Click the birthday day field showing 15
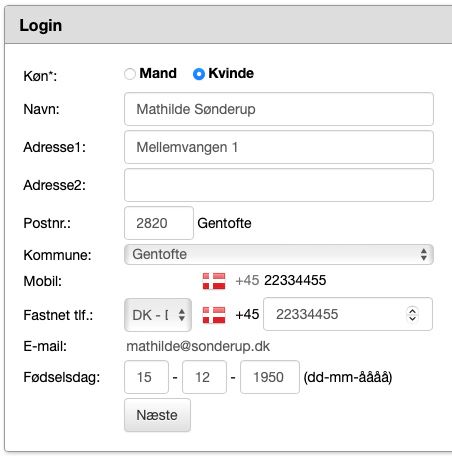 (x=146, y=377)
